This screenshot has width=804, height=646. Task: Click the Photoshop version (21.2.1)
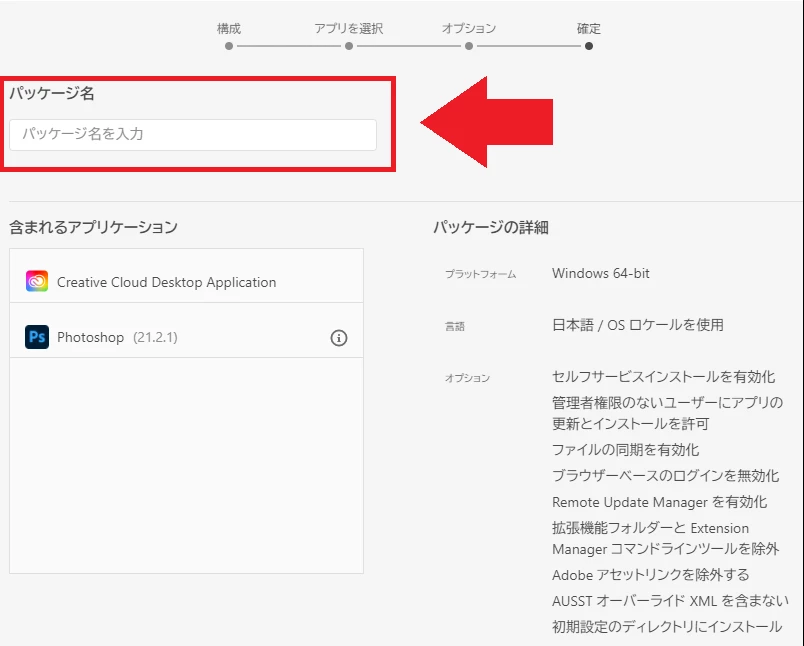pos(155,337)
